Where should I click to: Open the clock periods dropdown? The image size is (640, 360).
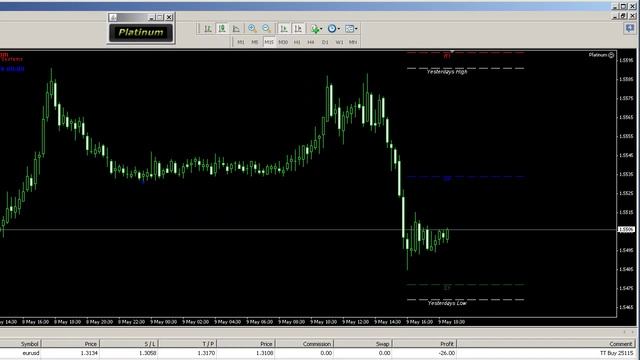(333, 29)
